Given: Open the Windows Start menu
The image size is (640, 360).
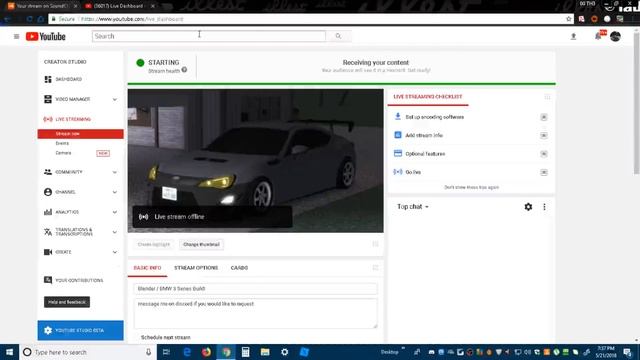Looking at the screenshot, I should pos(9,352).
